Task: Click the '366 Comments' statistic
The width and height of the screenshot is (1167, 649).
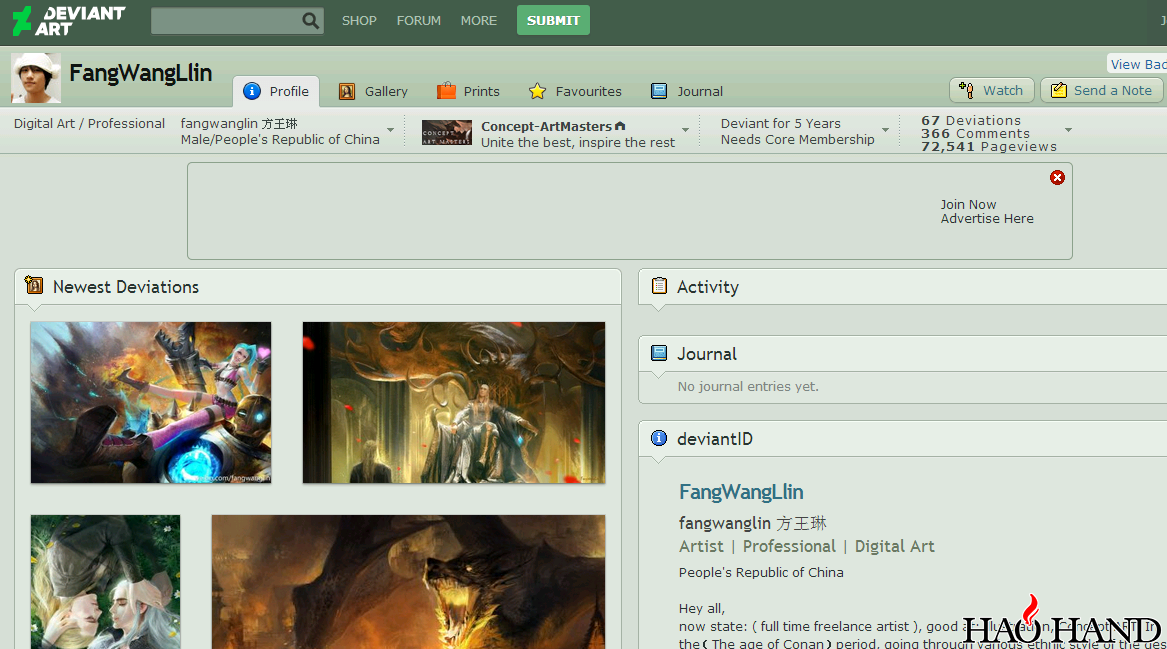Action: click(x=975, y=134)
